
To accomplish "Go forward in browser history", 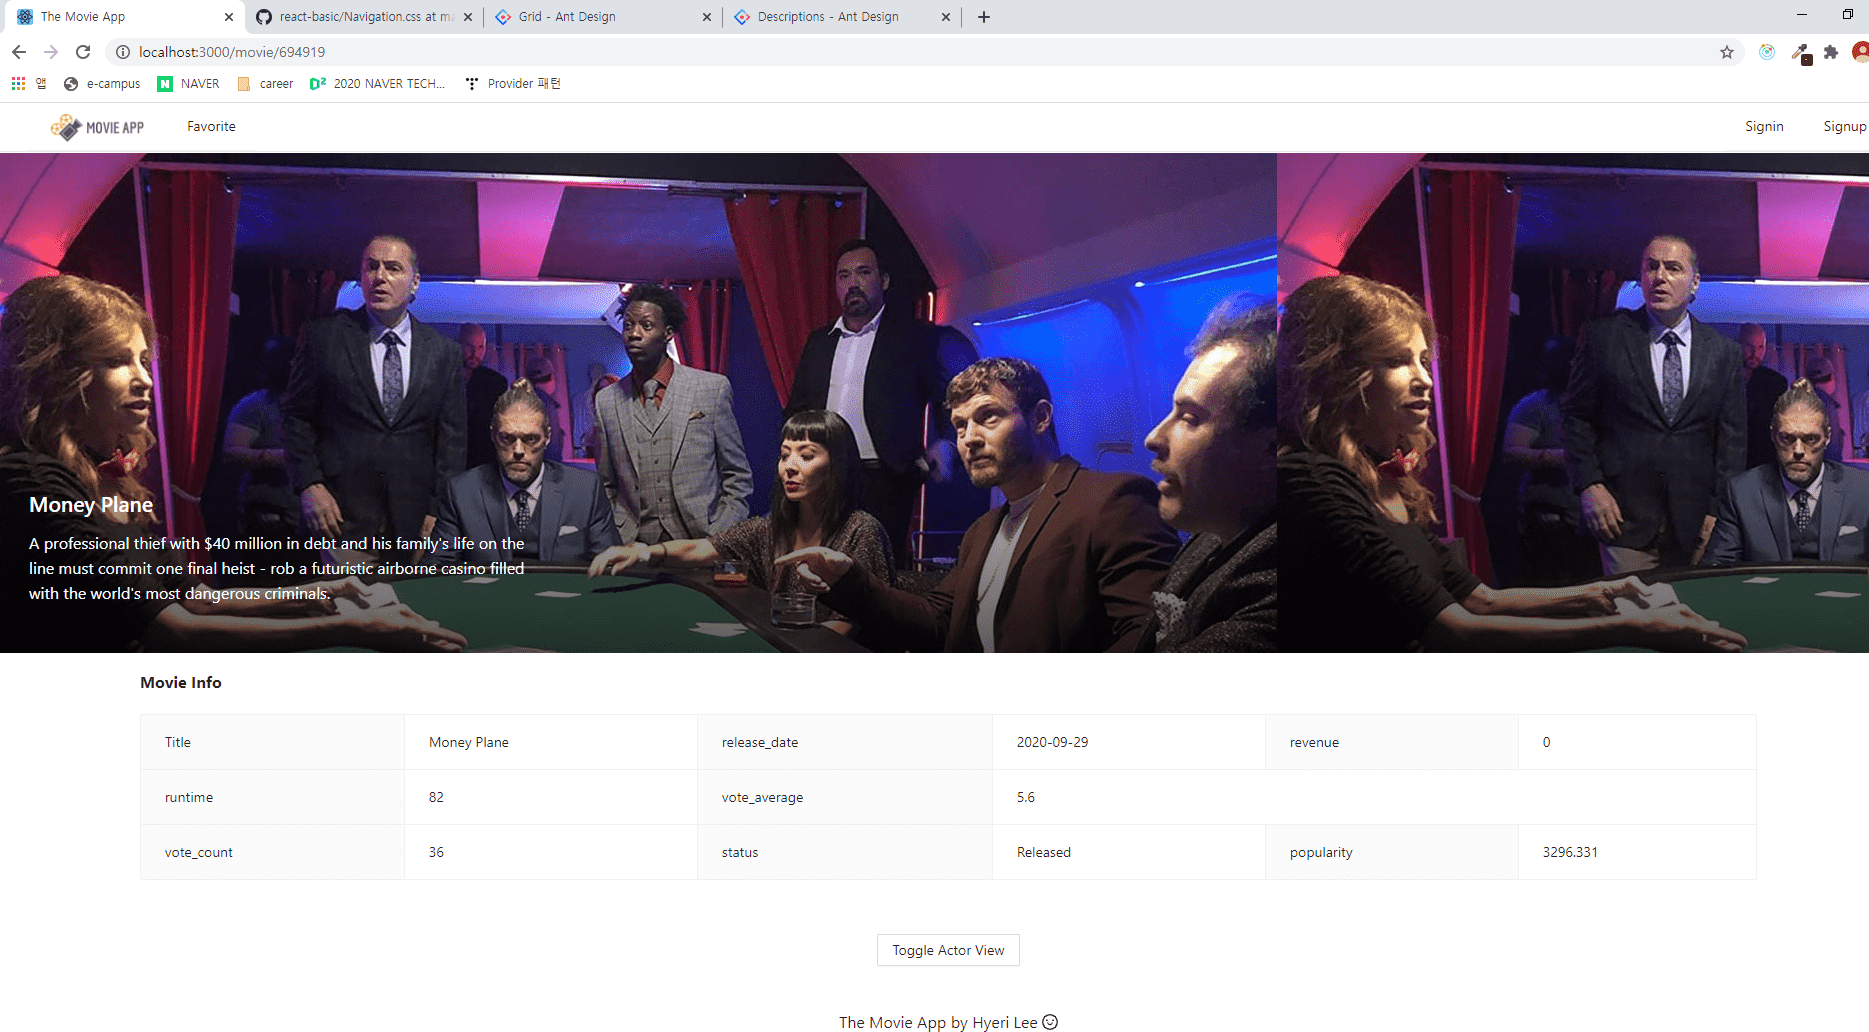I will coord(51,52).
